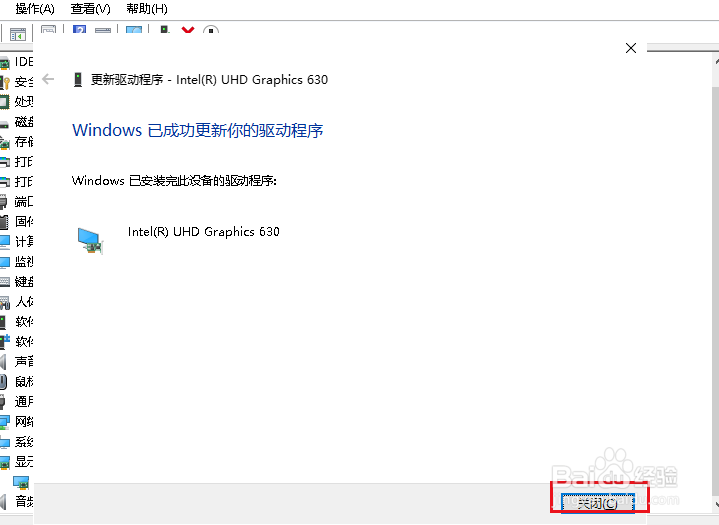Click the circular disable device toolbar icon
This screenshot has height=525, width=719.
(x=211, y=30)
